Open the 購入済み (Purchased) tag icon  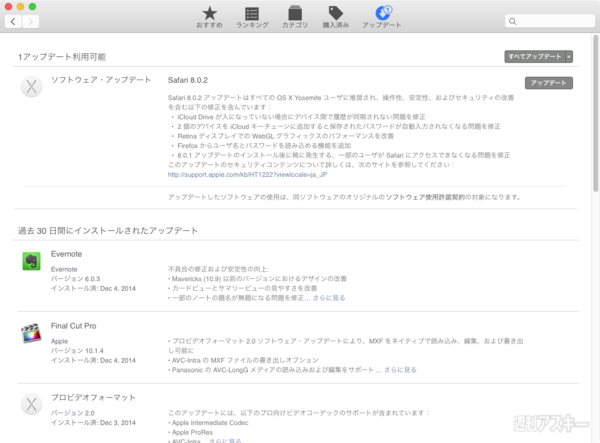tap(336, 13)
